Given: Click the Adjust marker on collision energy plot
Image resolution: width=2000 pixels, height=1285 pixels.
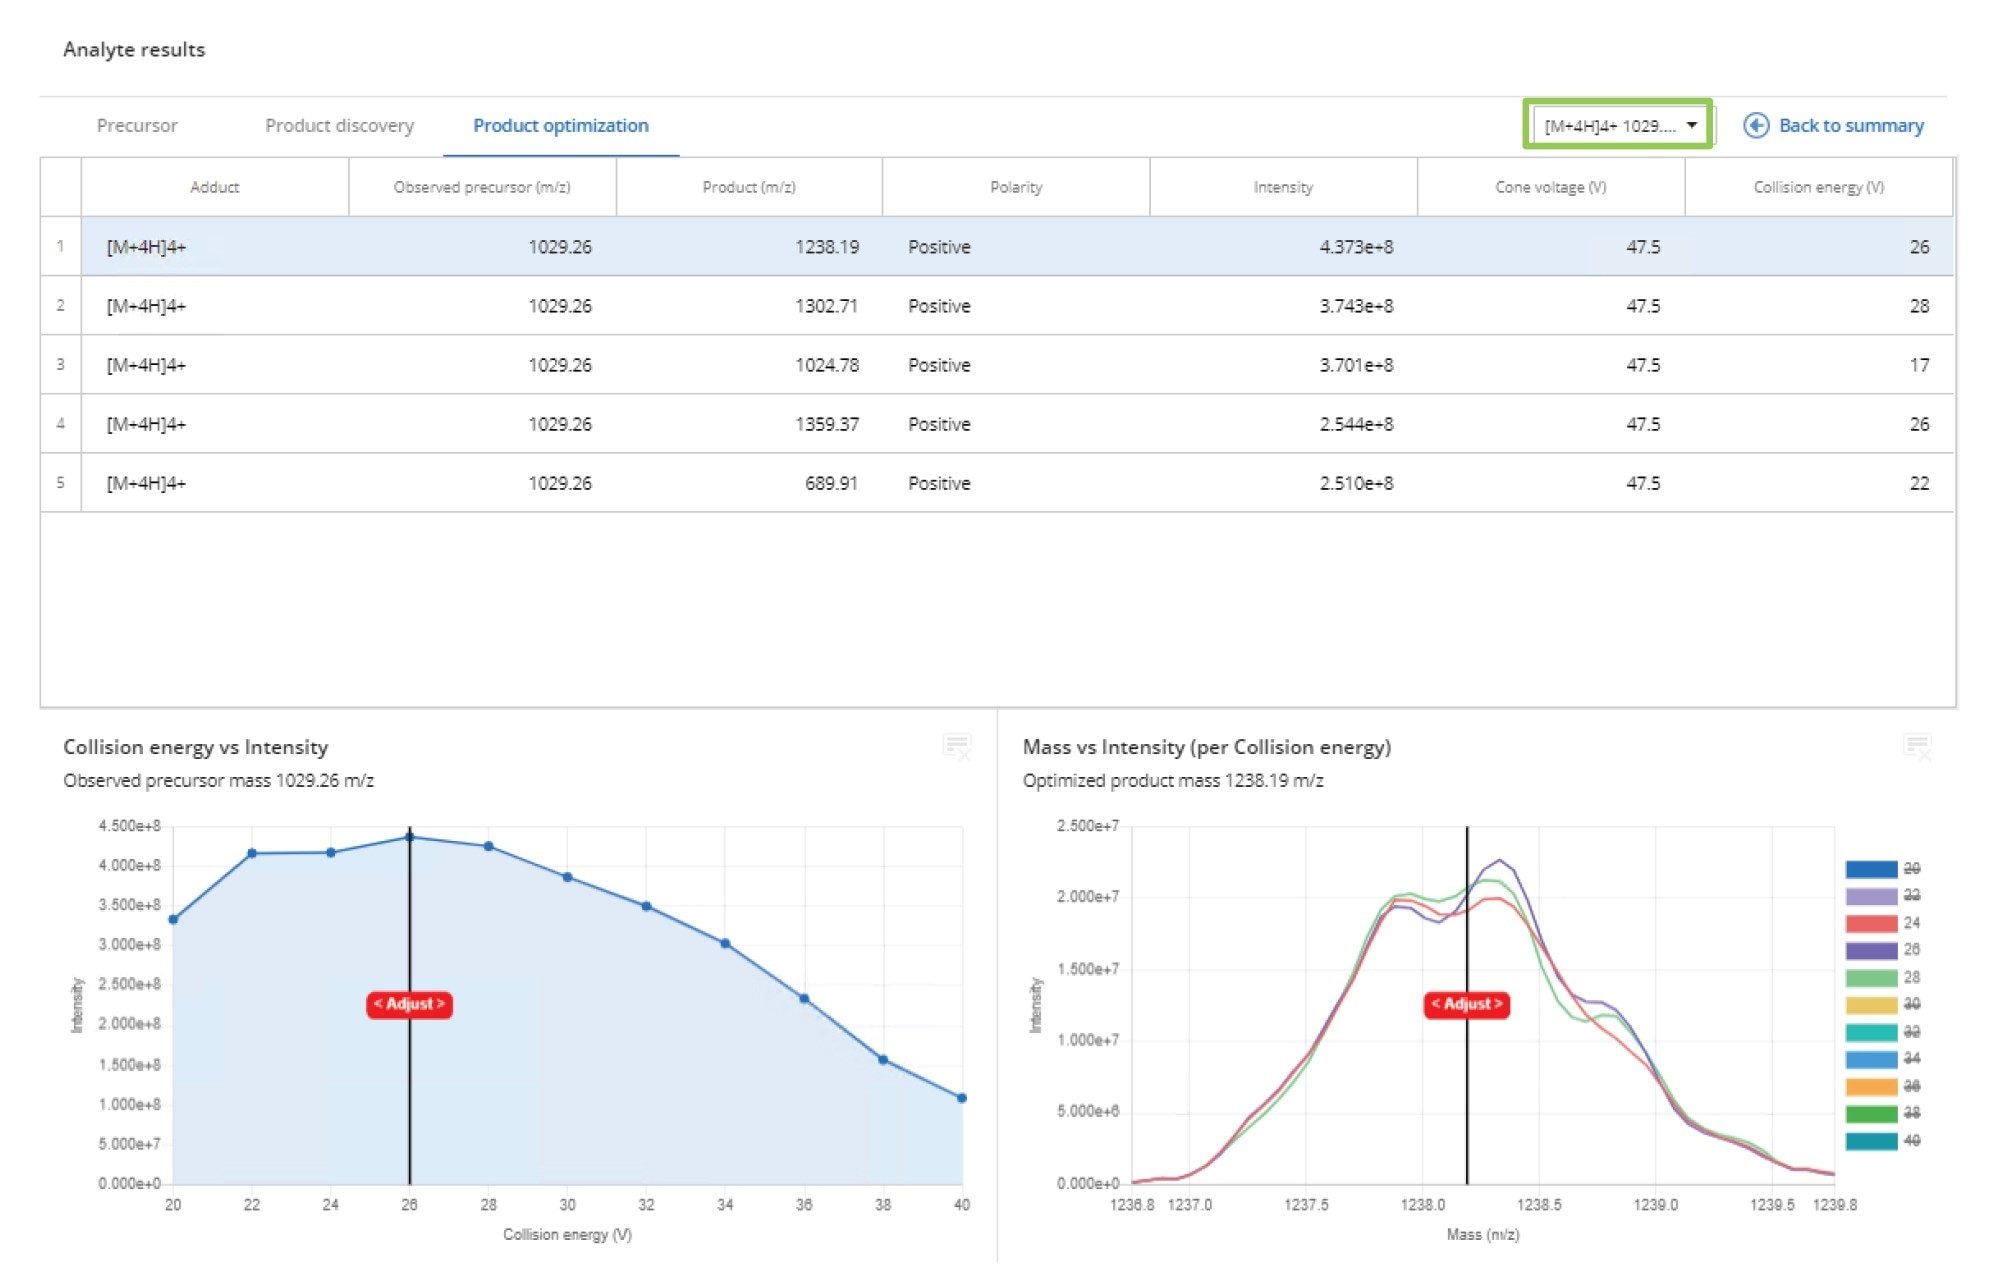Looking at the screenshot, I should tap(408, 1004).
